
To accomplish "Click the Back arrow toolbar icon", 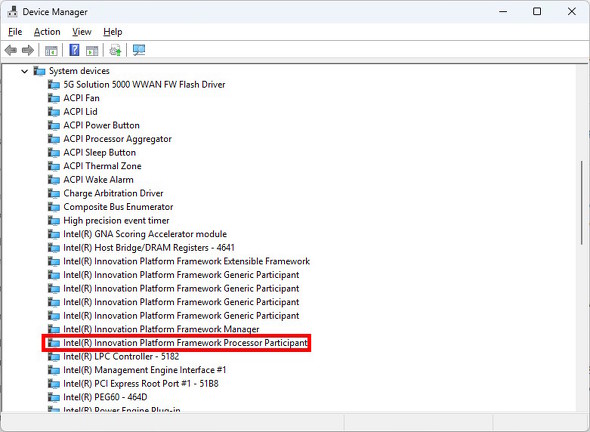I will [11, 50].
